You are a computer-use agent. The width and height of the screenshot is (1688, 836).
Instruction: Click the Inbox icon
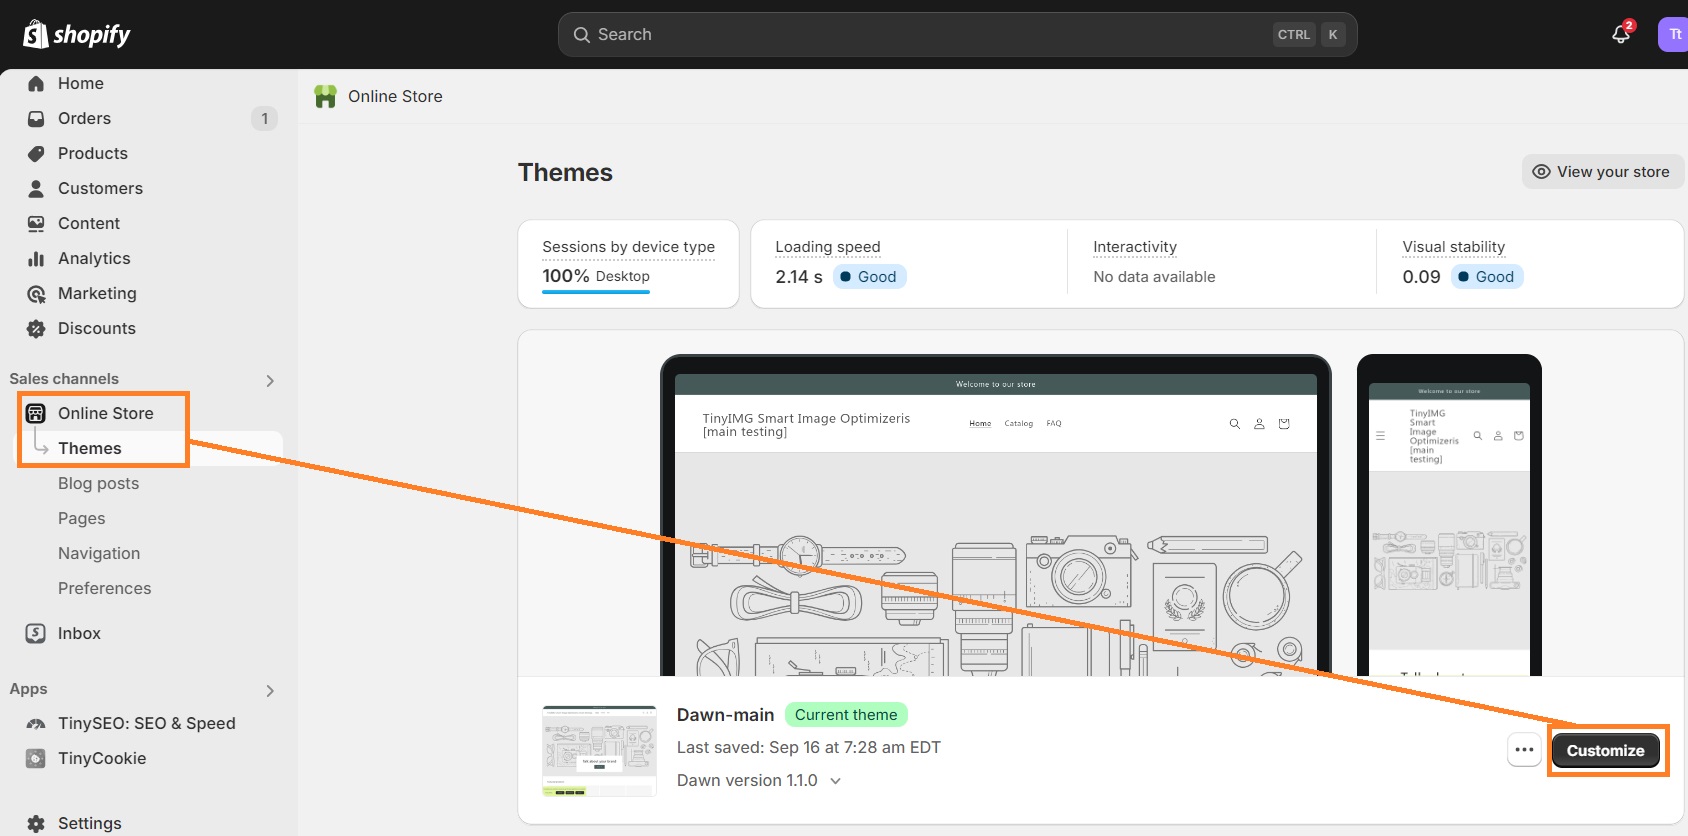coord(36,633)
